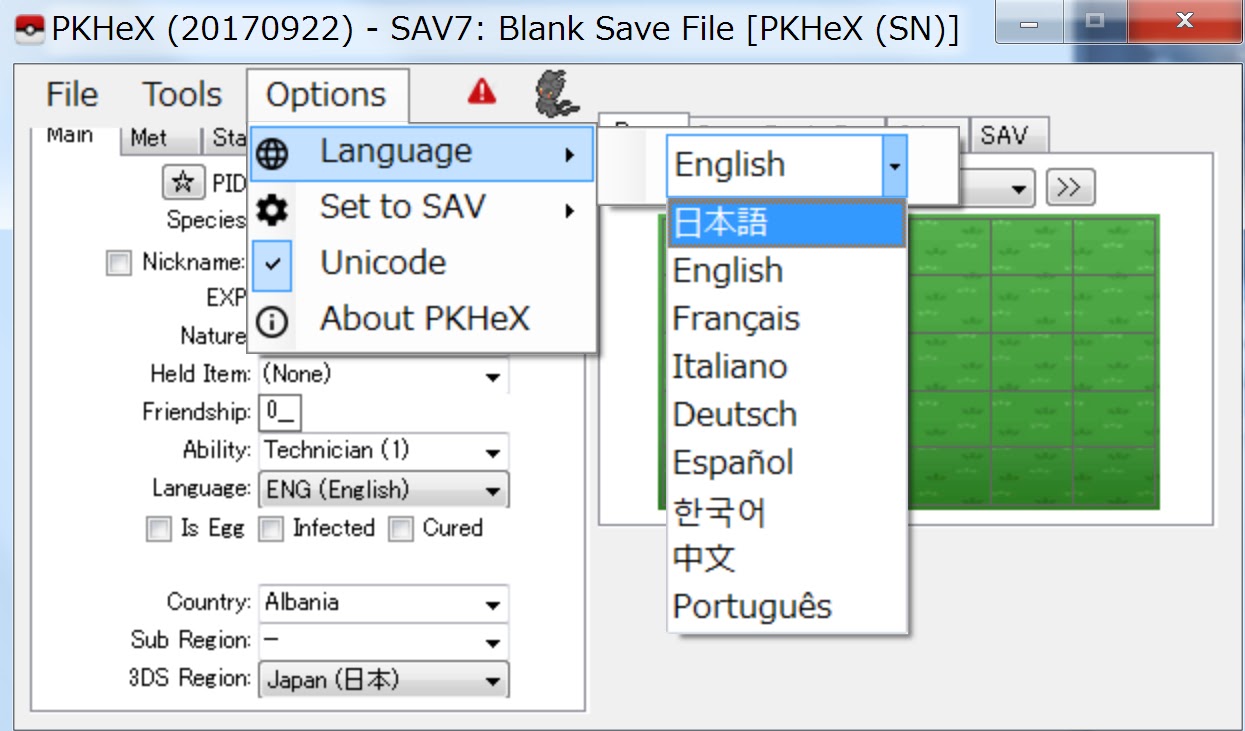Screen dimensions: 1245x731
Task: Choose 한국어 from the language list
Action: click(787, 510)
